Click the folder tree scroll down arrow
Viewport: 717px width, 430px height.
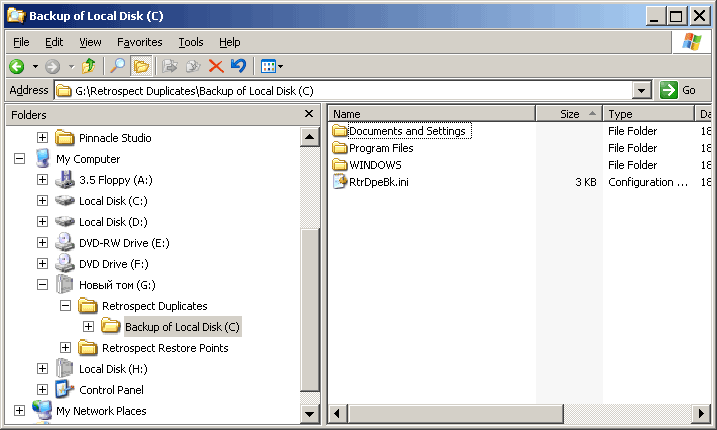point(310,414)
